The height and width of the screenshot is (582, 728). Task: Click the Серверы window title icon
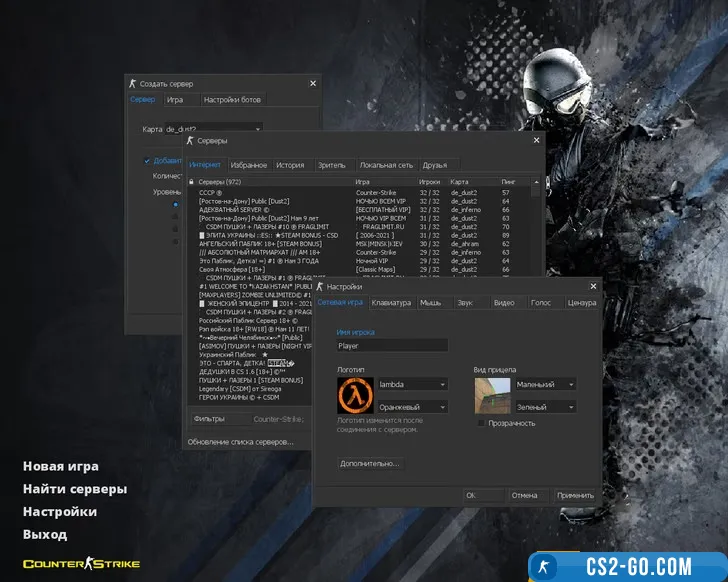(190, 141)
